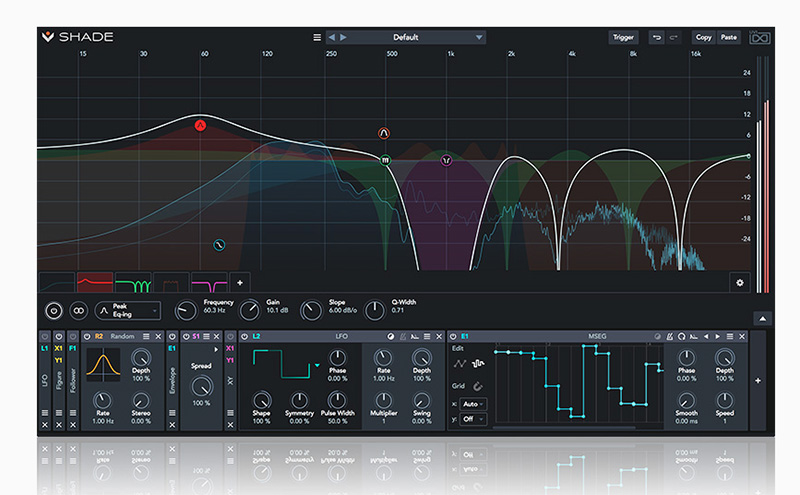The height and width of the screenshot is (495, 800).
Task: Click the Gain knob
Action: (x=249, y=311)
